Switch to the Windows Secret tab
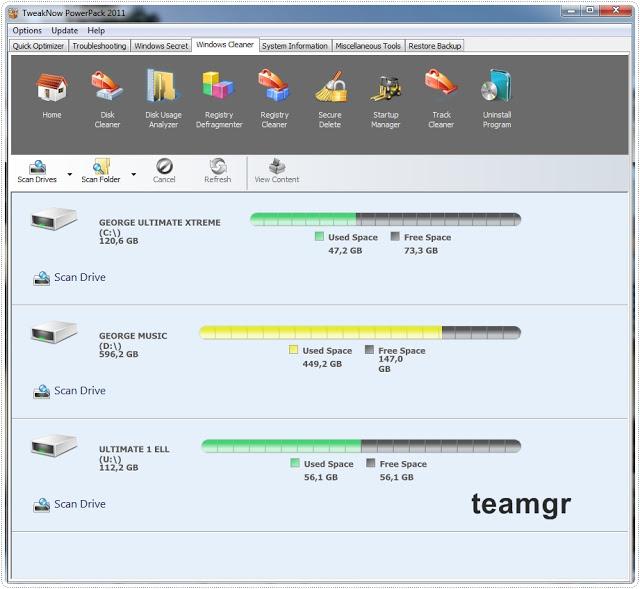 161,46
